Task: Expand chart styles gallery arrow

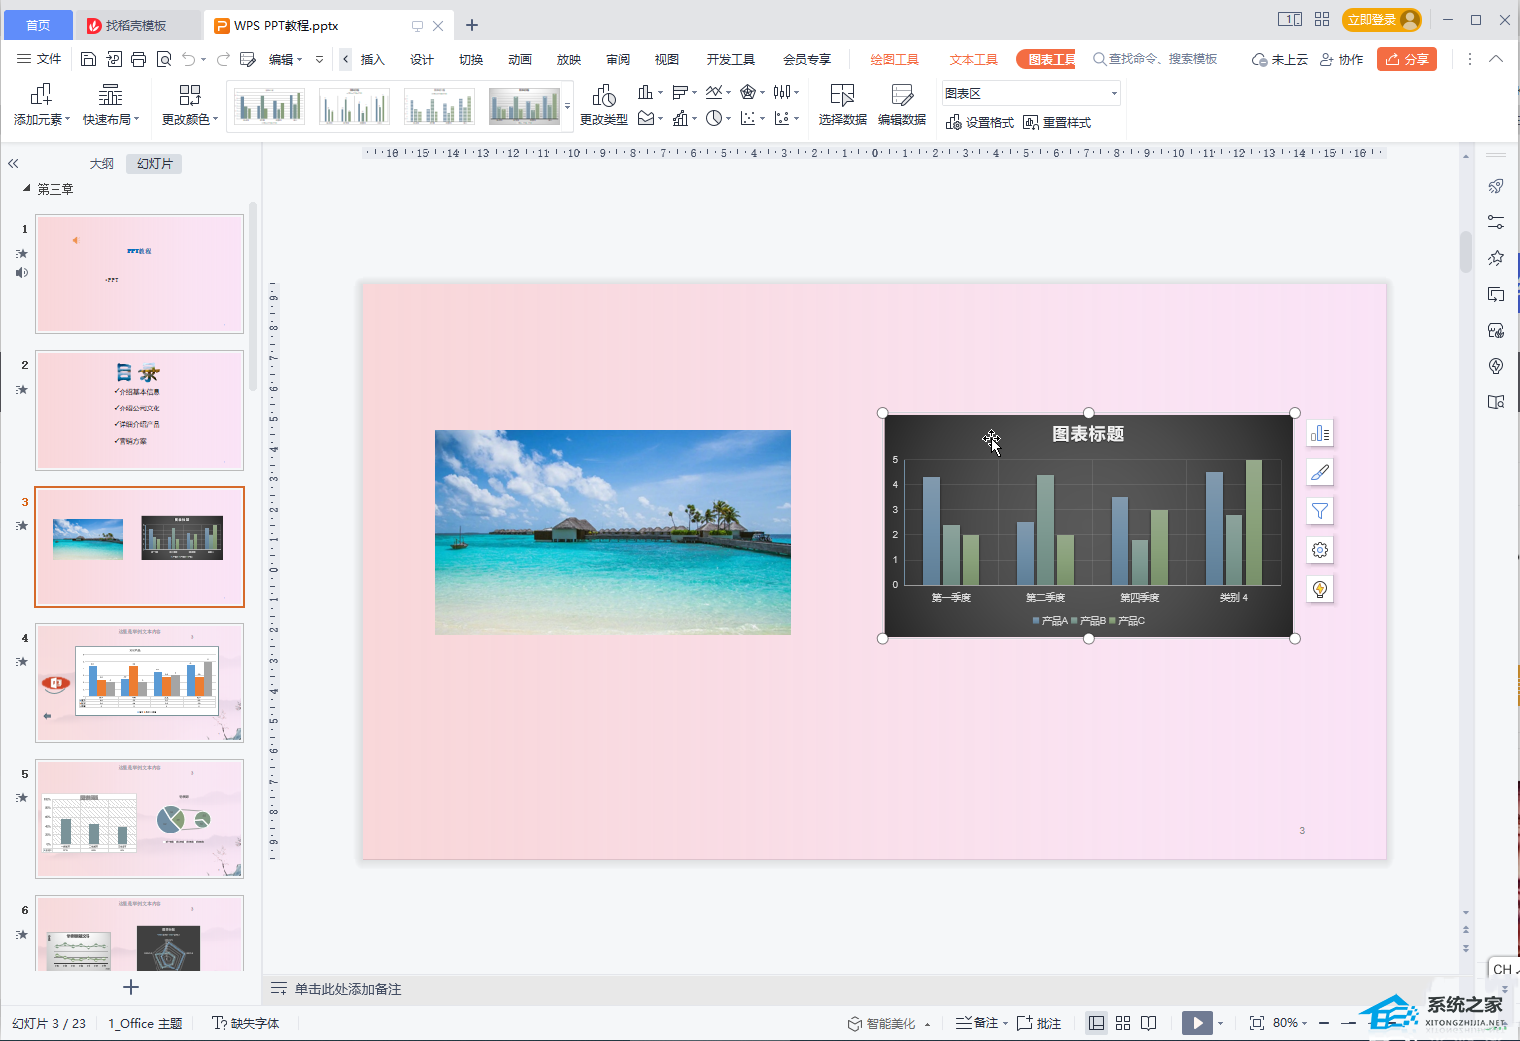Action: [x=568, y=106]
